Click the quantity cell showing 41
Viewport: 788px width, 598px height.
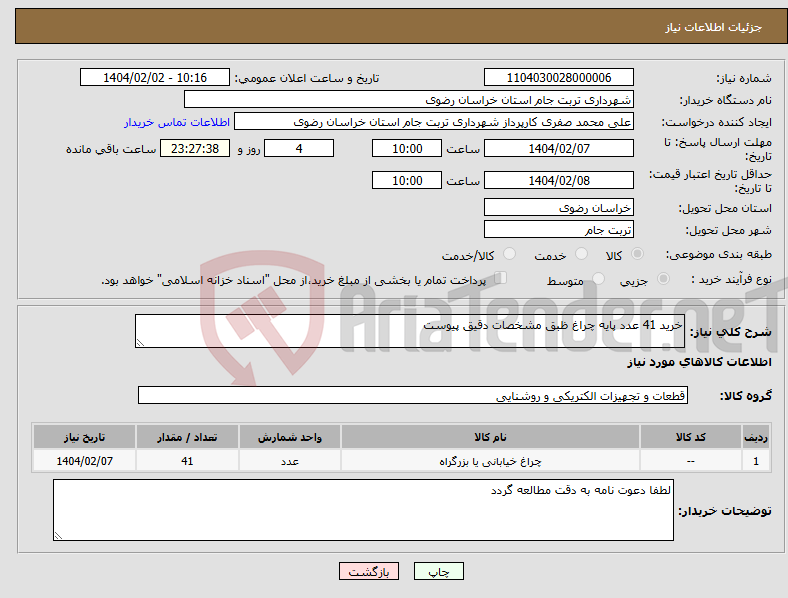coord(187,461)
